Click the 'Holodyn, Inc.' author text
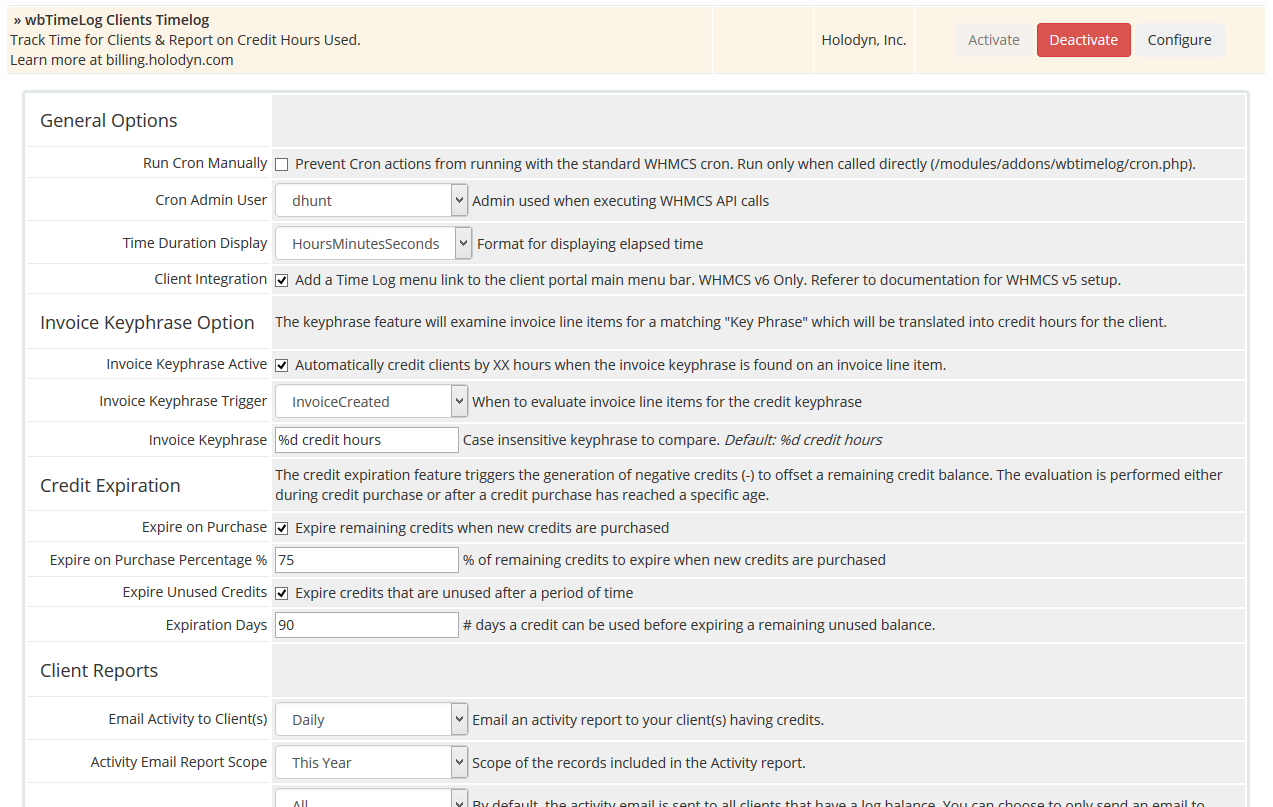Screen dimensions: 1273x807 pos(864,40)
